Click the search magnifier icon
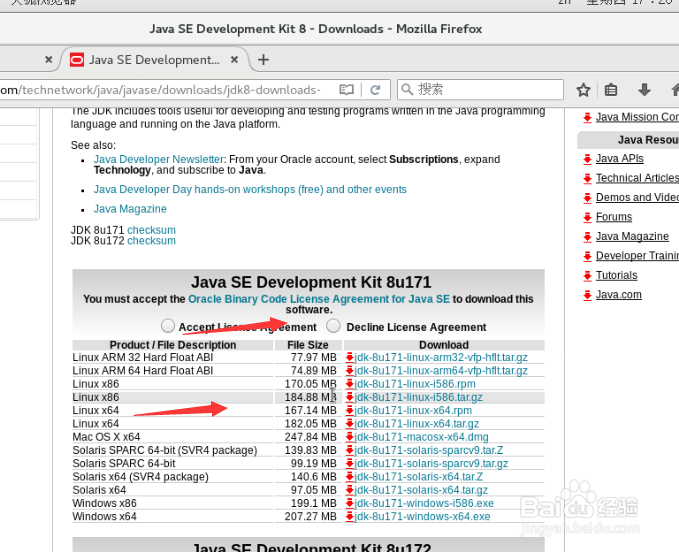 407,90
